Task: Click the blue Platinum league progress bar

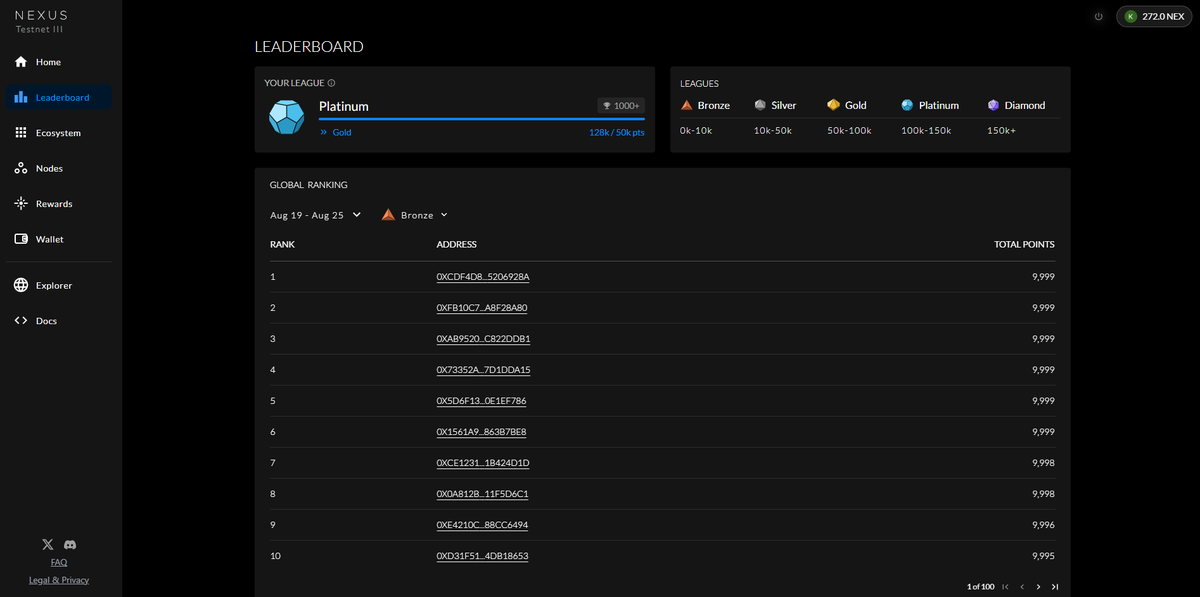Action: 482,119
